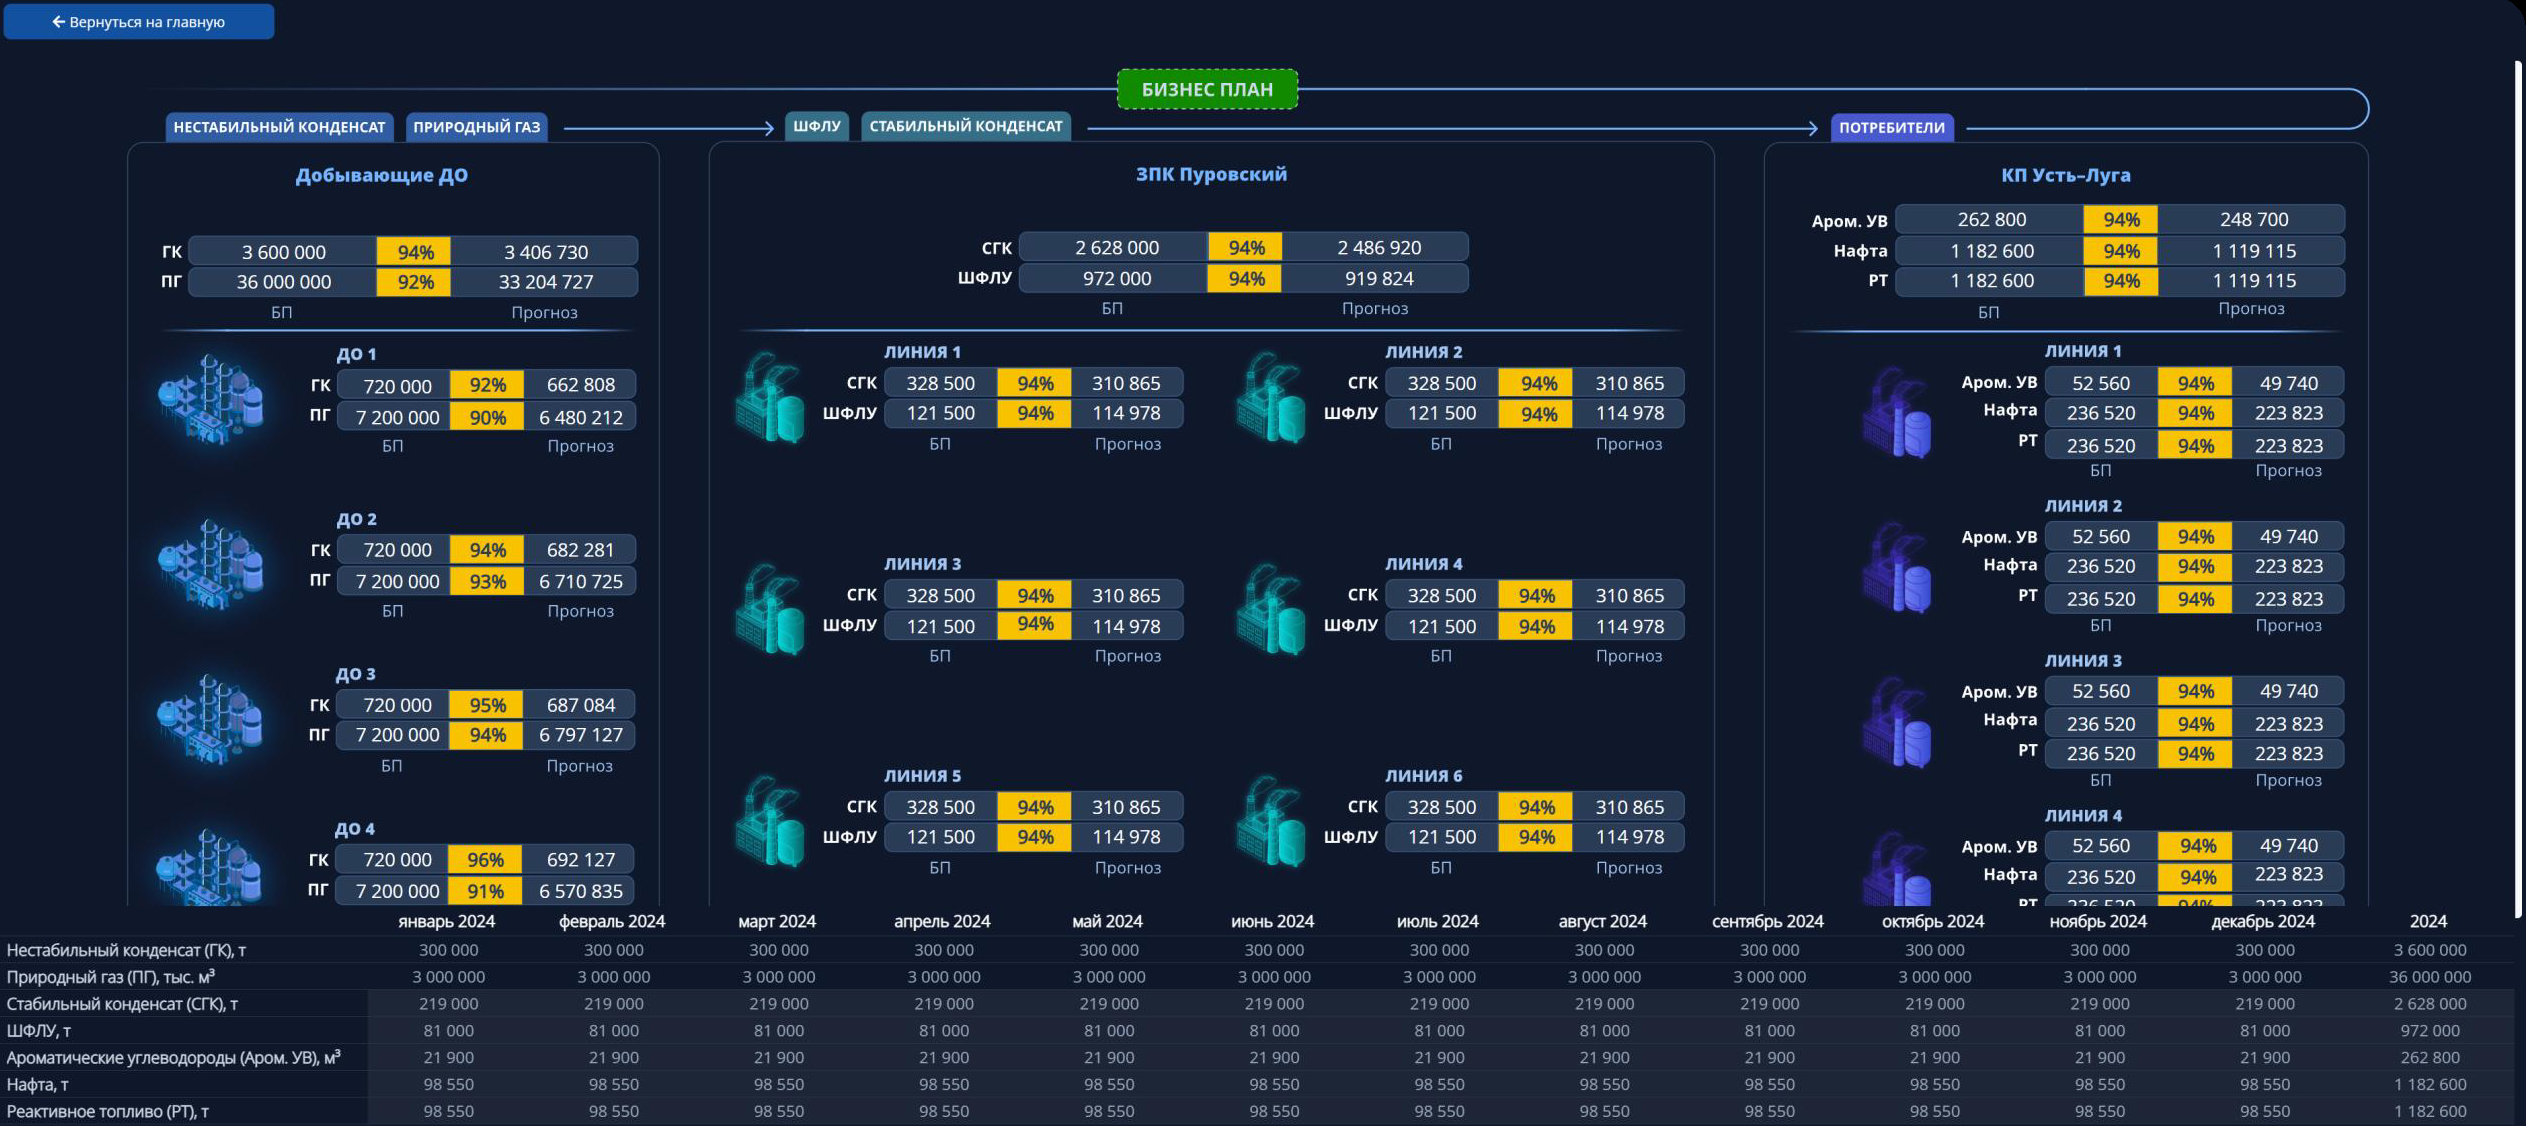
Task: Click ДО 2 ПГ forecast value 6 710 725
Action: point(581,581)
